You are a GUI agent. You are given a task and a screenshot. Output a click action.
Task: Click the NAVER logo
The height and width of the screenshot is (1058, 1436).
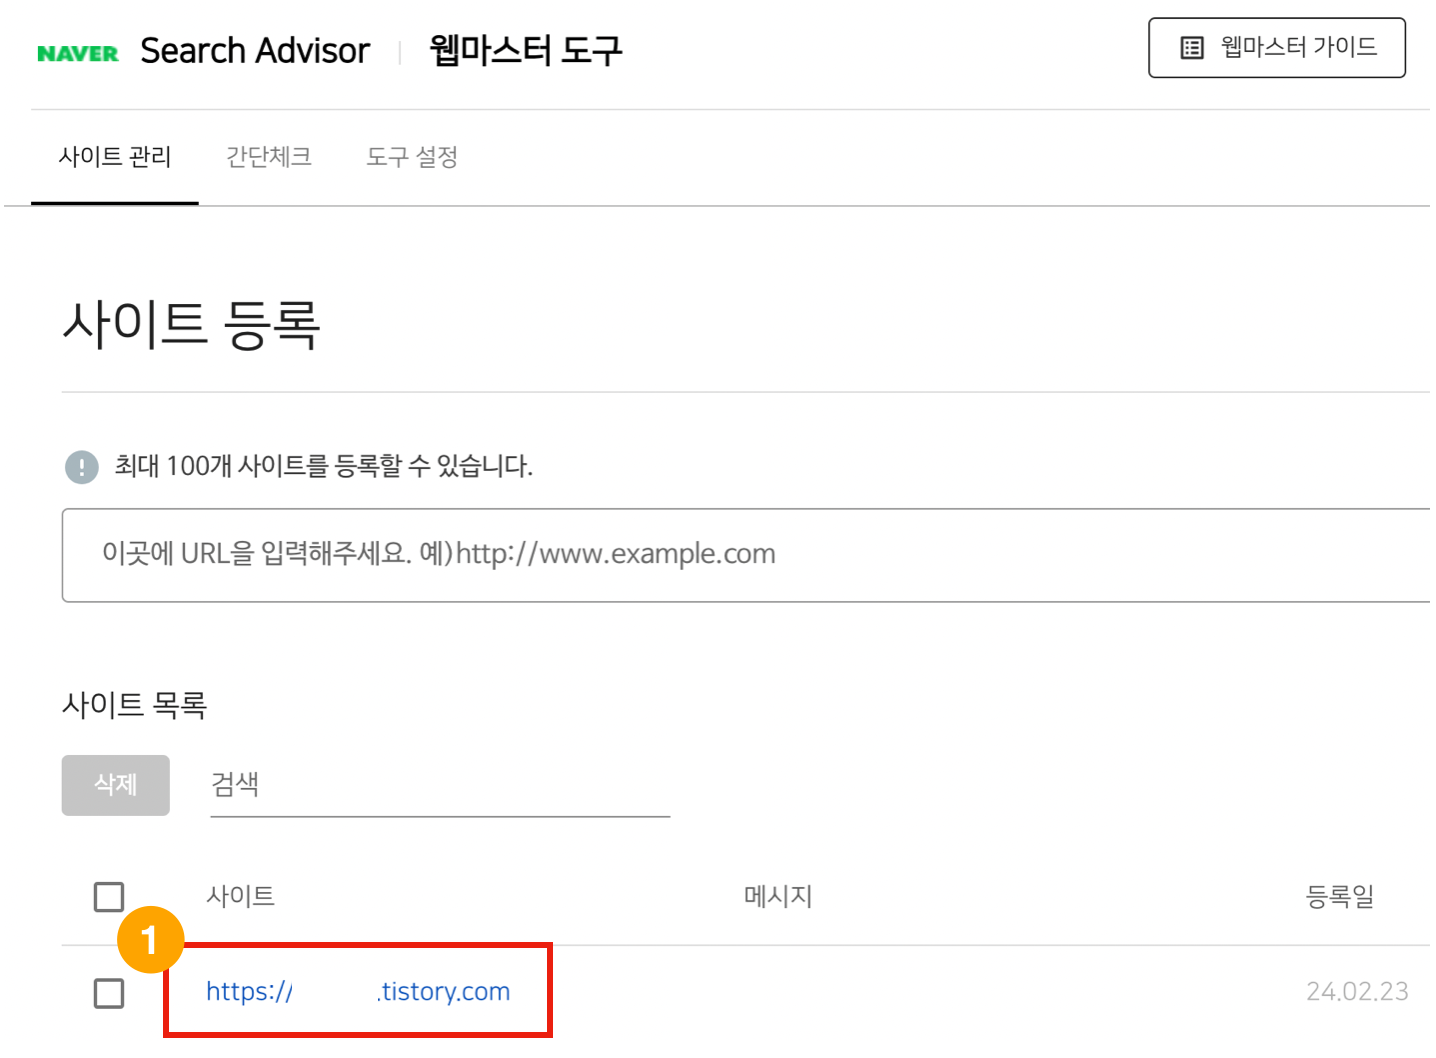click(x=78, y=50)
